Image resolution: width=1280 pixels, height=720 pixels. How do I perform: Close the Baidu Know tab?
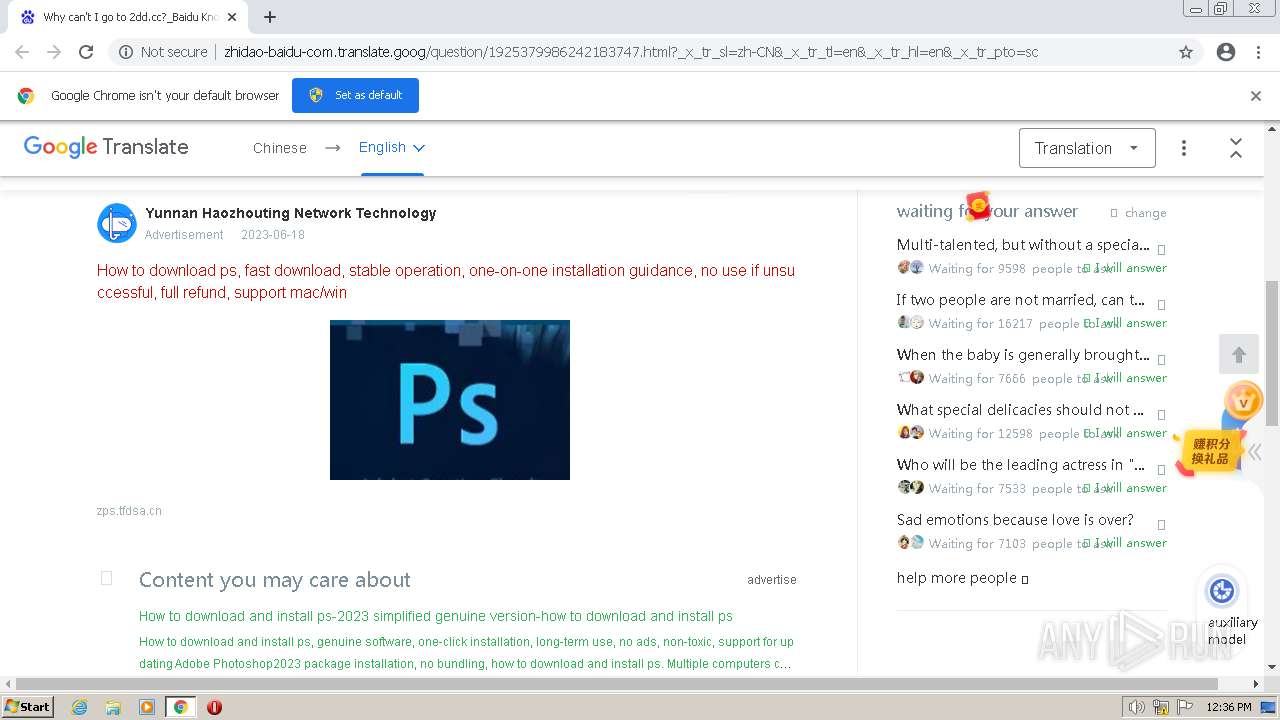click(231, 17)
